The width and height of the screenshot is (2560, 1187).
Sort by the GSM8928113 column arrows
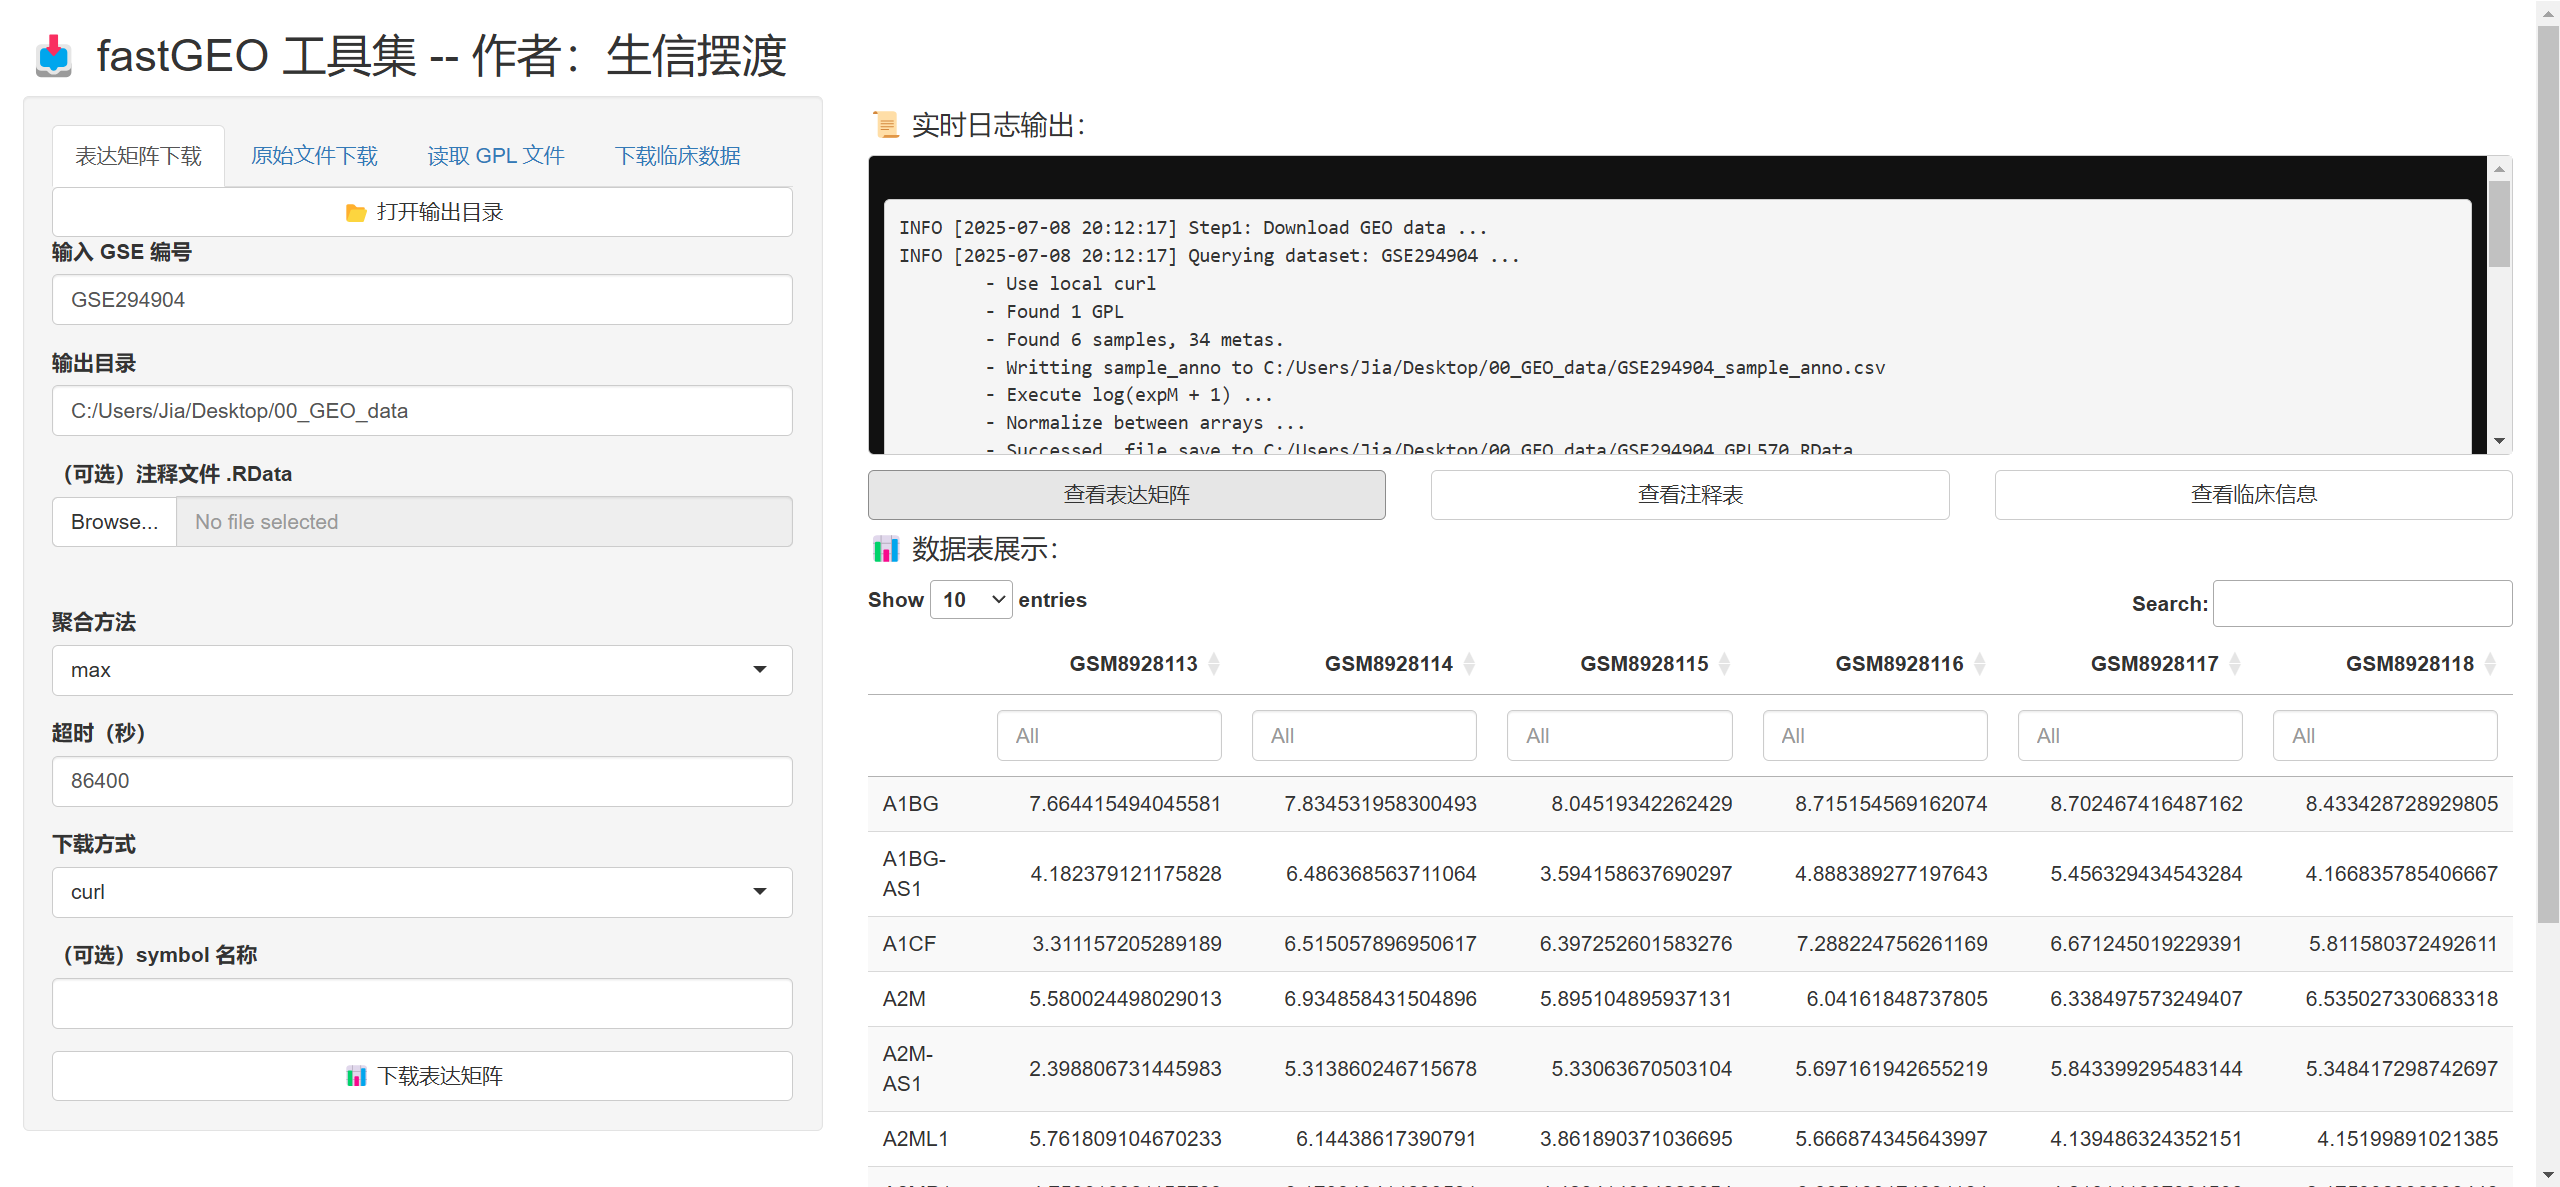1214,664
